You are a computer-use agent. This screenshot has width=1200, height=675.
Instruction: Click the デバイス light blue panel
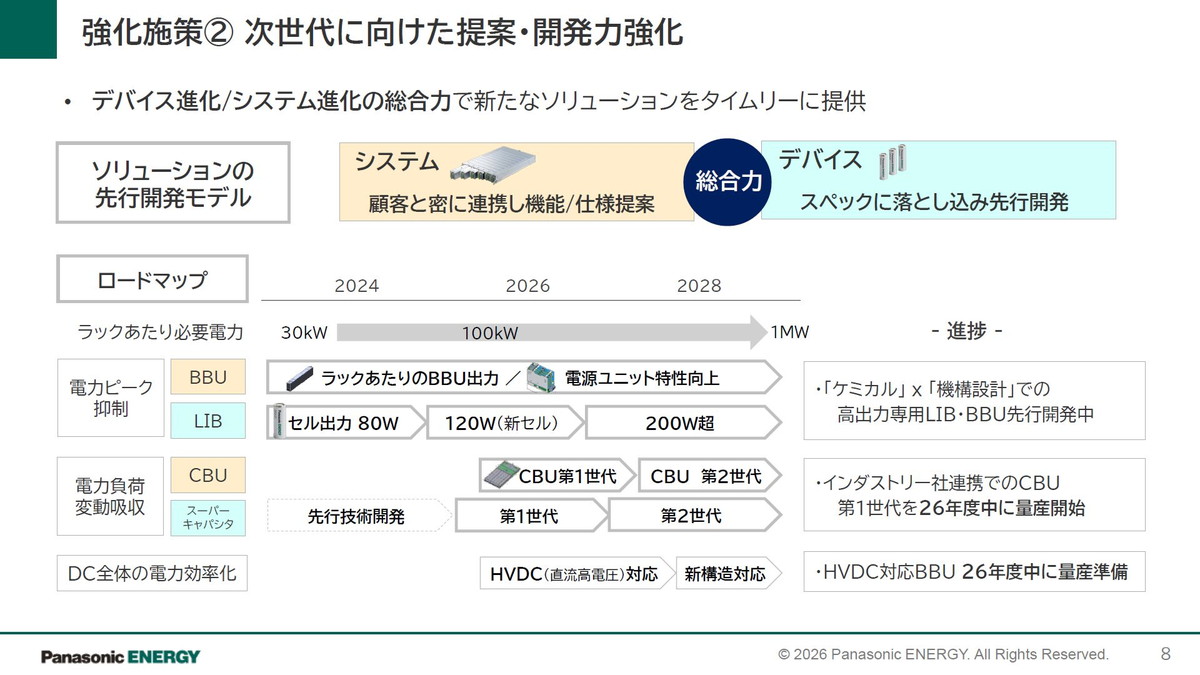coord(938,180)
